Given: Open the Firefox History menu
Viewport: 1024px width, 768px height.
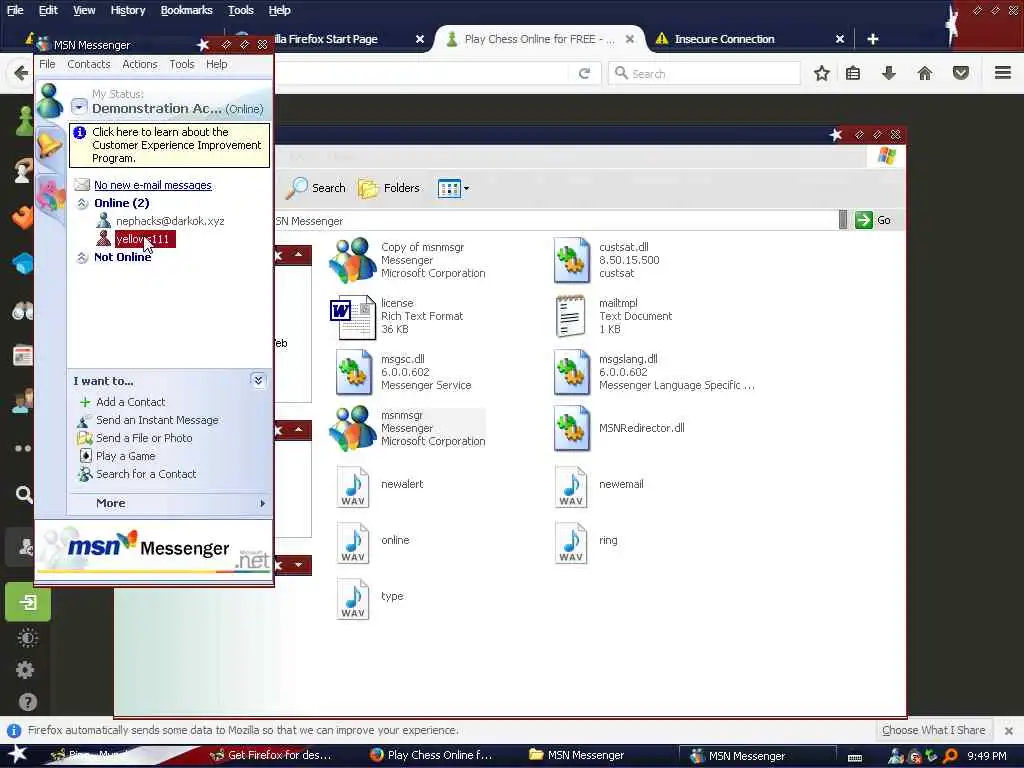Looking at the screenshot, I should 128,10.
